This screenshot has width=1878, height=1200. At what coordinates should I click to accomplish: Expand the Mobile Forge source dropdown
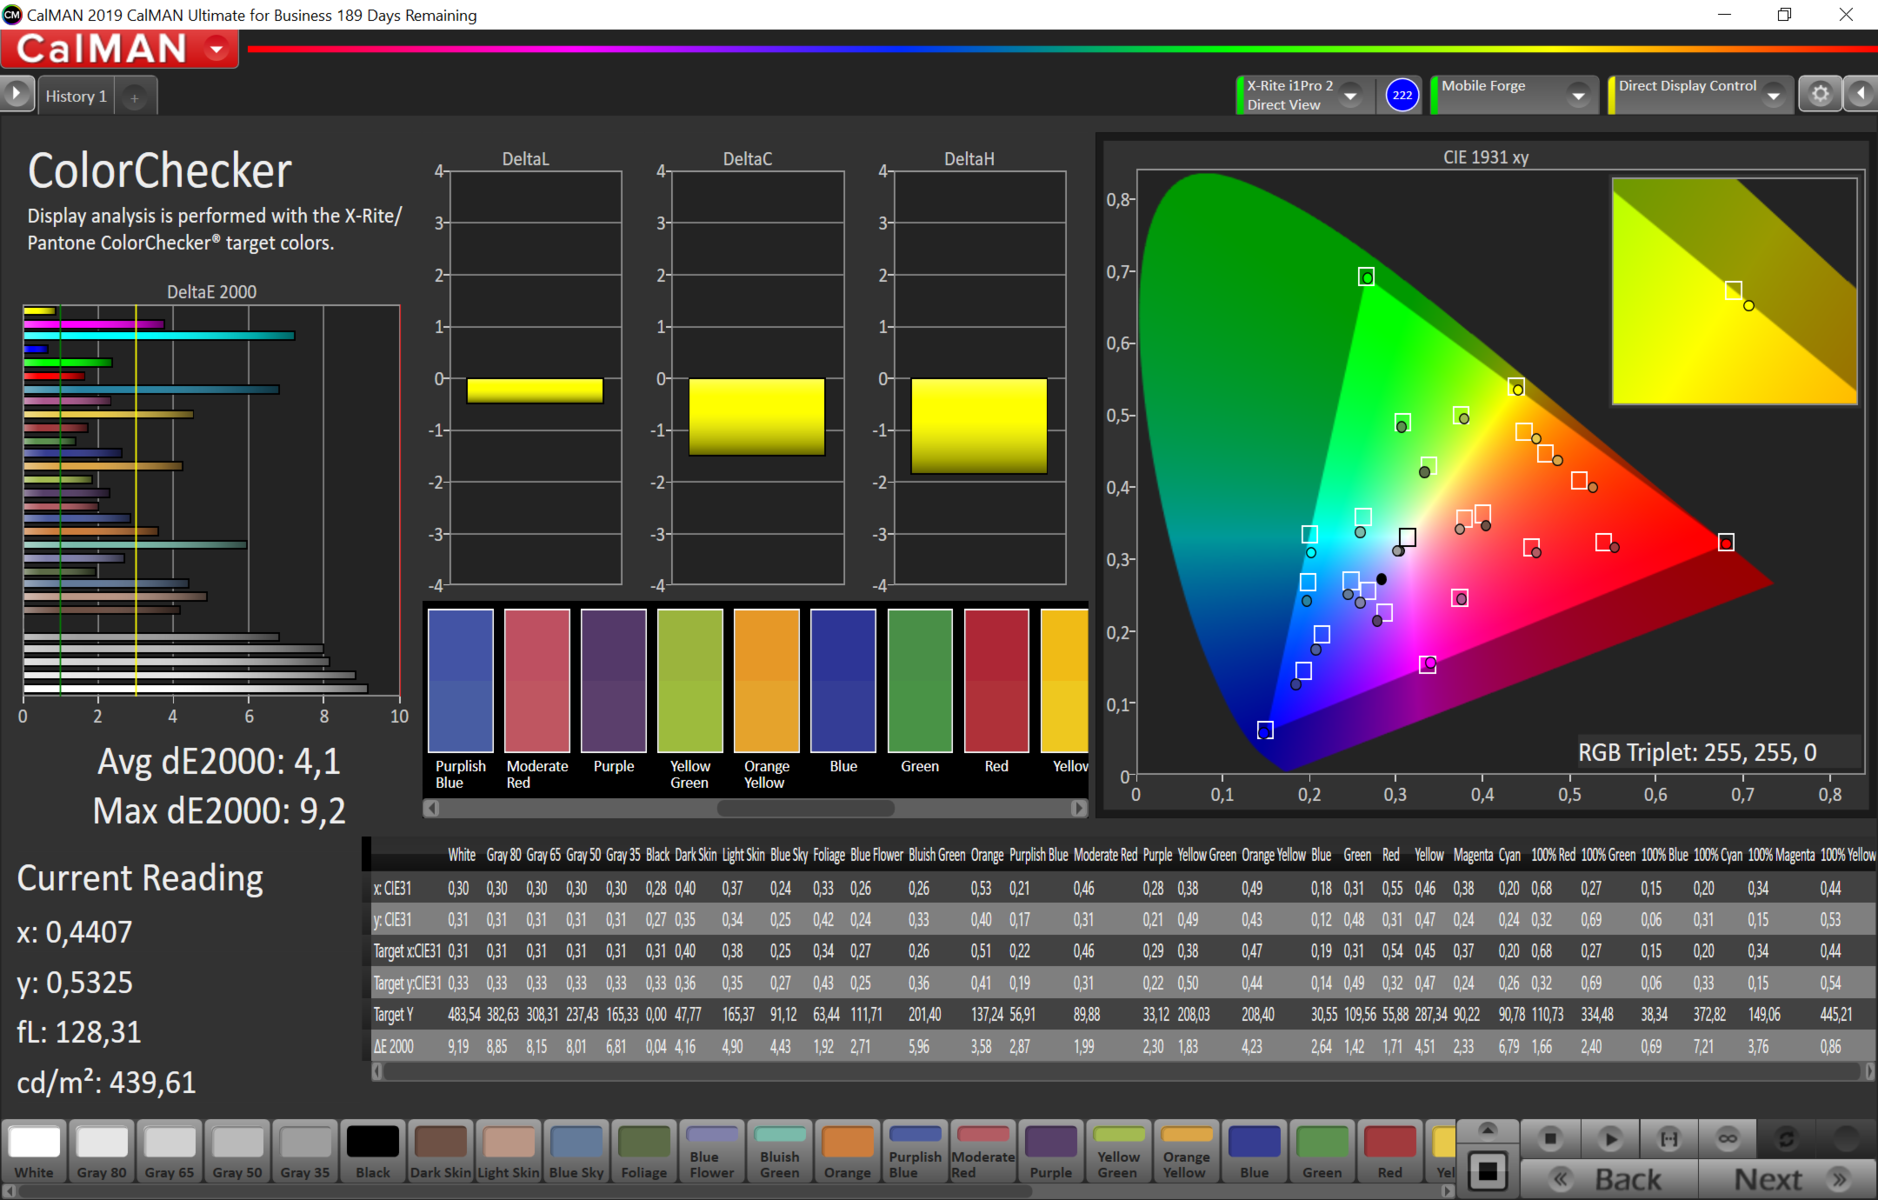(x=1578, y=96)
